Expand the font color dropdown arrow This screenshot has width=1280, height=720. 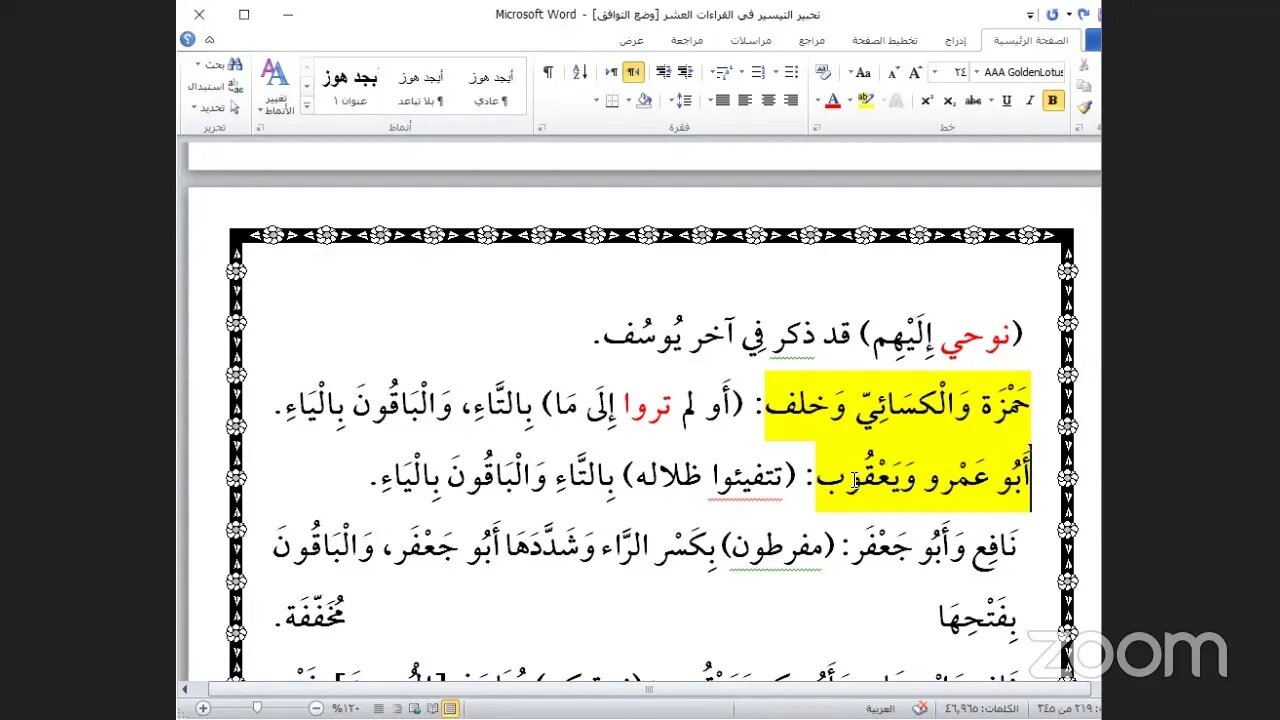pyautogui.click(x=817, y=100)
